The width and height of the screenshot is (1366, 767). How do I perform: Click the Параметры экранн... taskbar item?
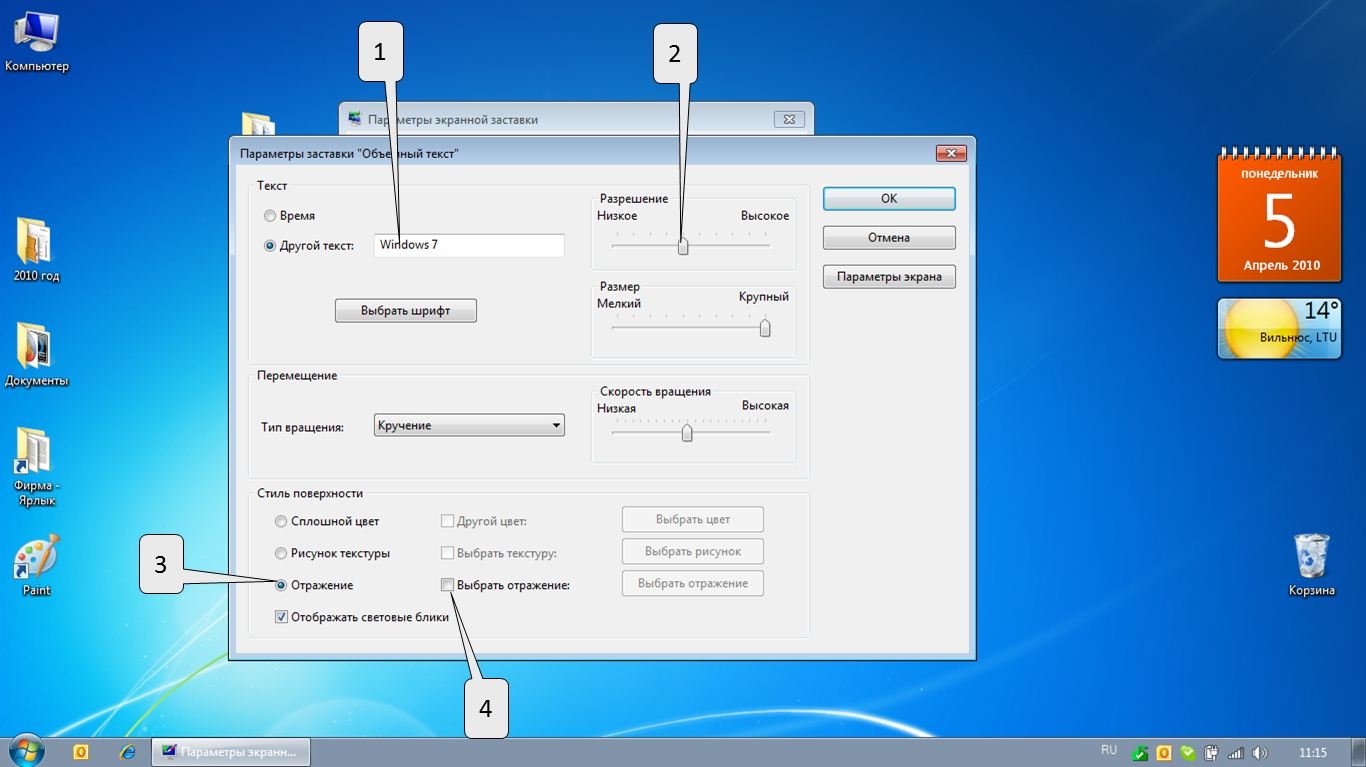[230, 752]
